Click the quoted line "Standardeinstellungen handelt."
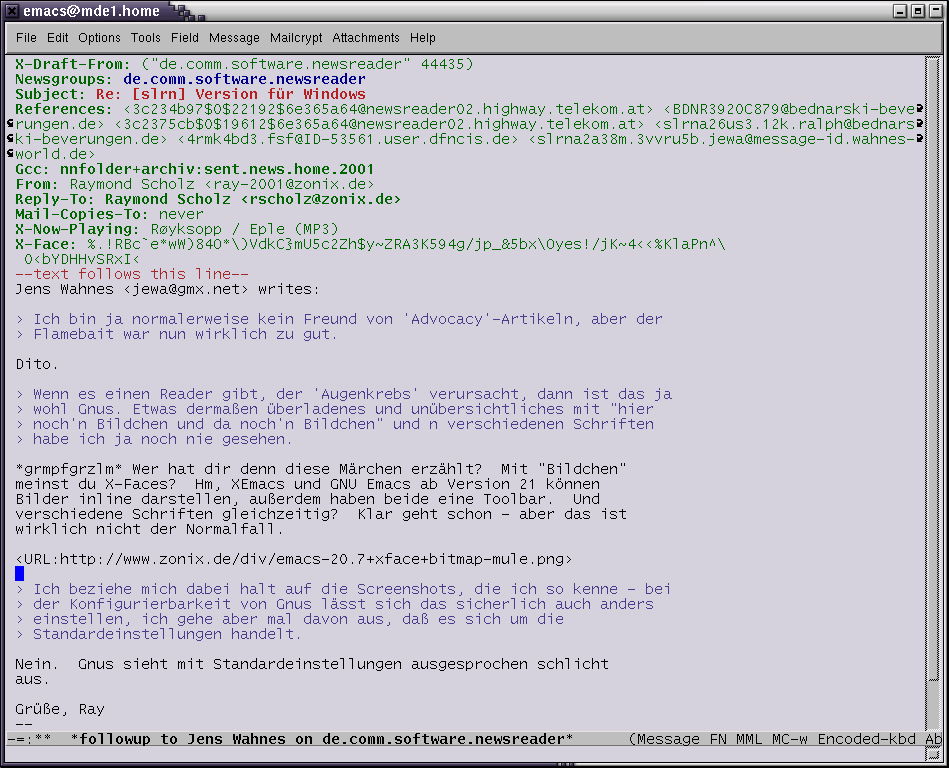949x768 pixels. (x=158, y=634)
